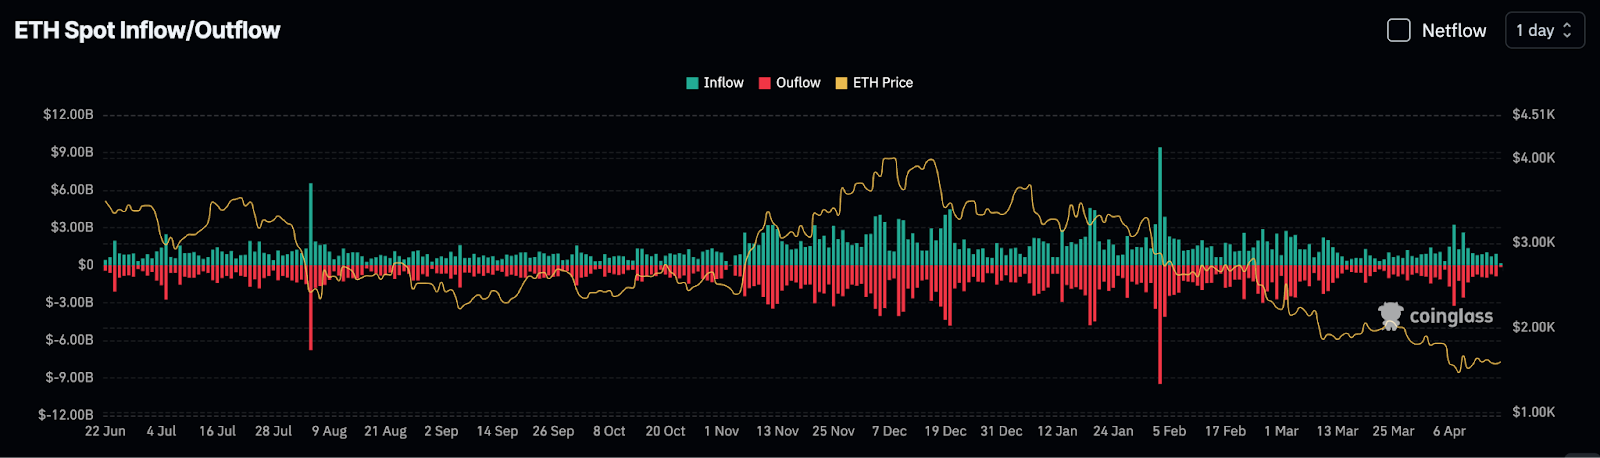Click the $4.51K right axis label

click(x=1534, y=115)
